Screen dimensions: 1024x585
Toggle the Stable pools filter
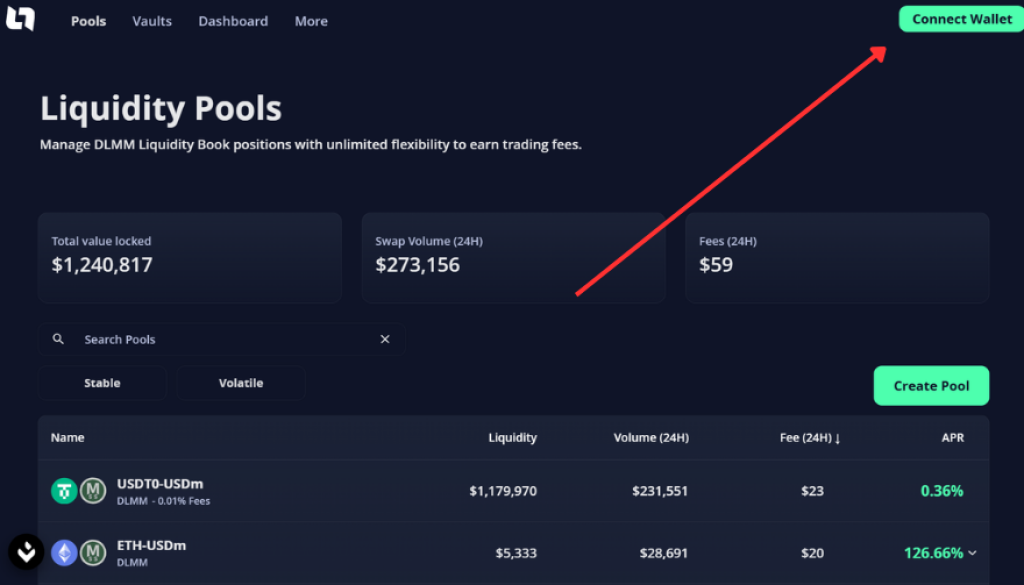(x=101, y=382)
